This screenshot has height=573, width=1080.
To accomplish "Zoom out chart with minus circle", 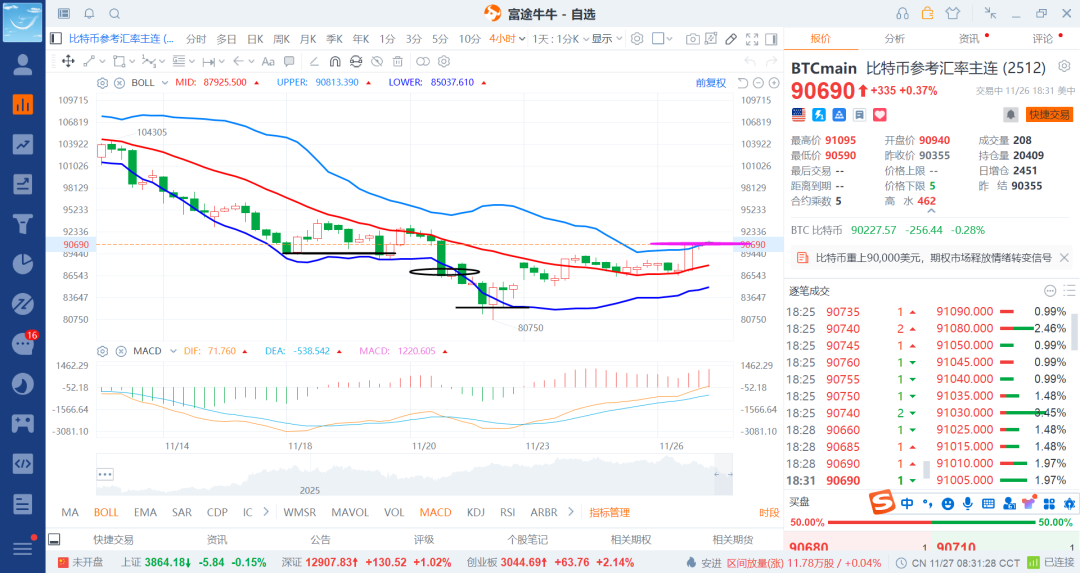I will pyautogui.click(x=758, y=83).
